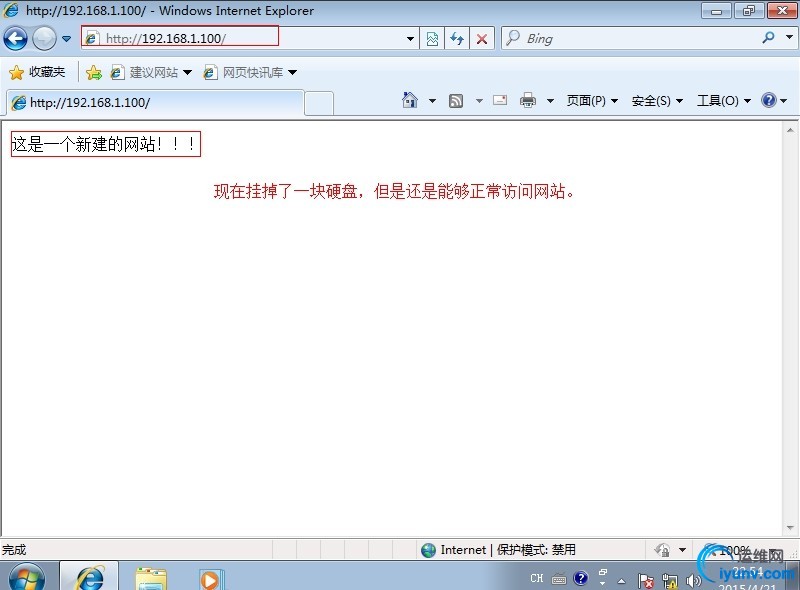Click the Action Center flag icon
Screen dimensions: 800x590
(645, 581)
